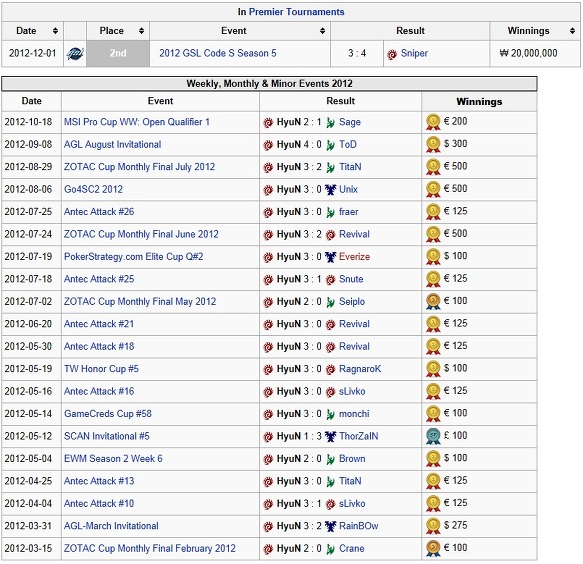Click the team logo icon in the GSL row
Screen dimensions: 583x564
point(75,54)
